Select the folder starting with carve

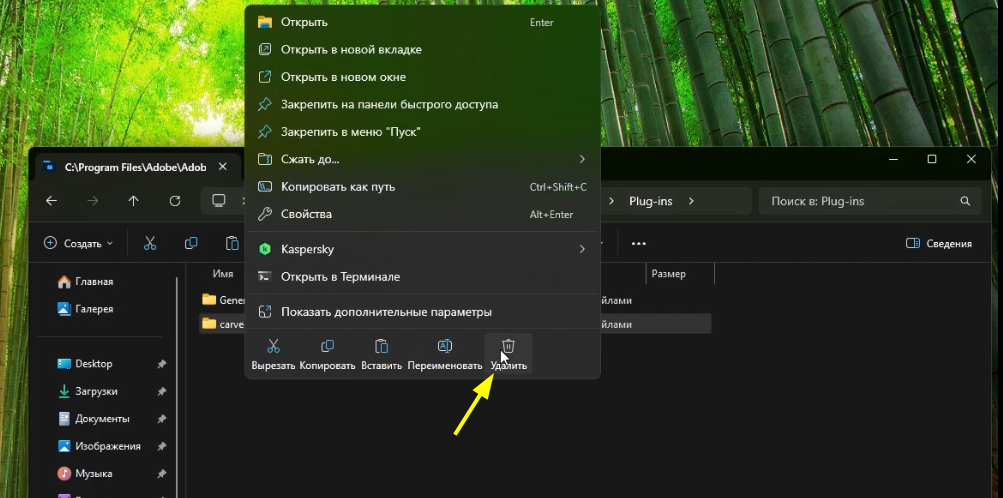click(224, 324)
